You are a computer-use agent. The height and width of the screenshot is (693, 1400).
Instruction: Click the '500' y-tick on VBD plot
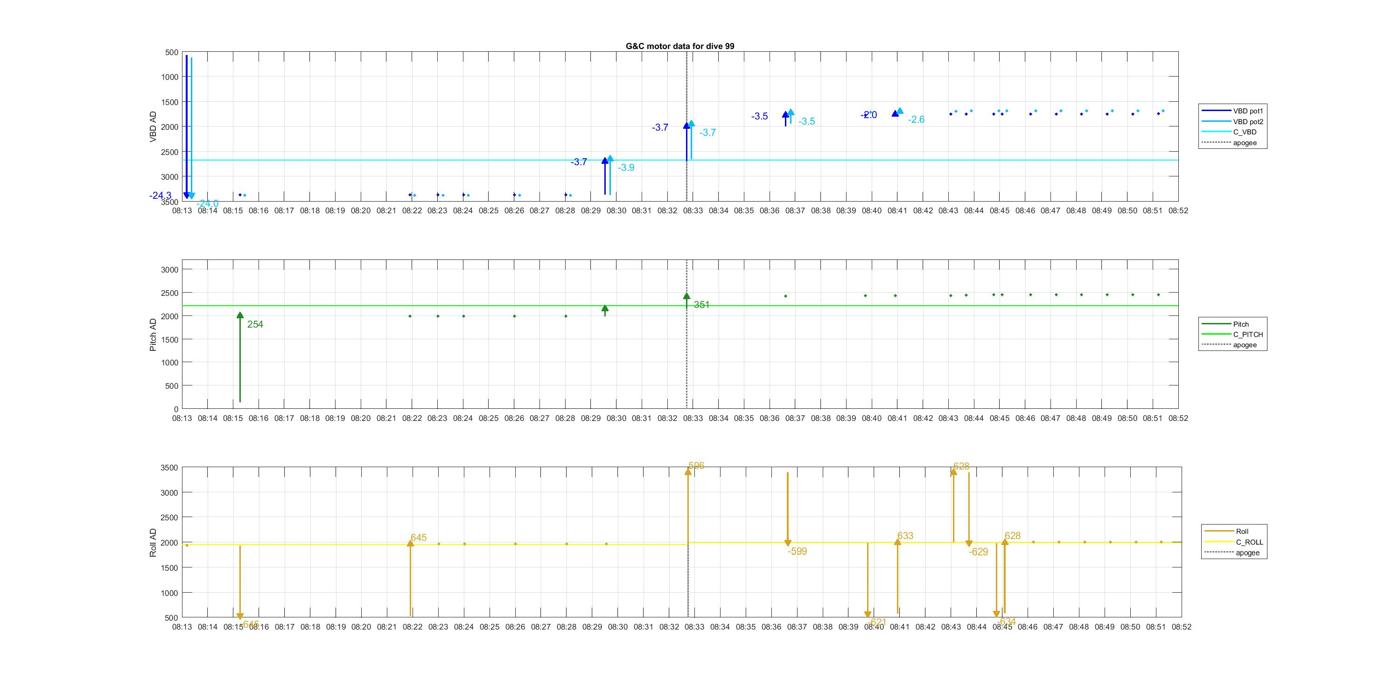(171, 52)
